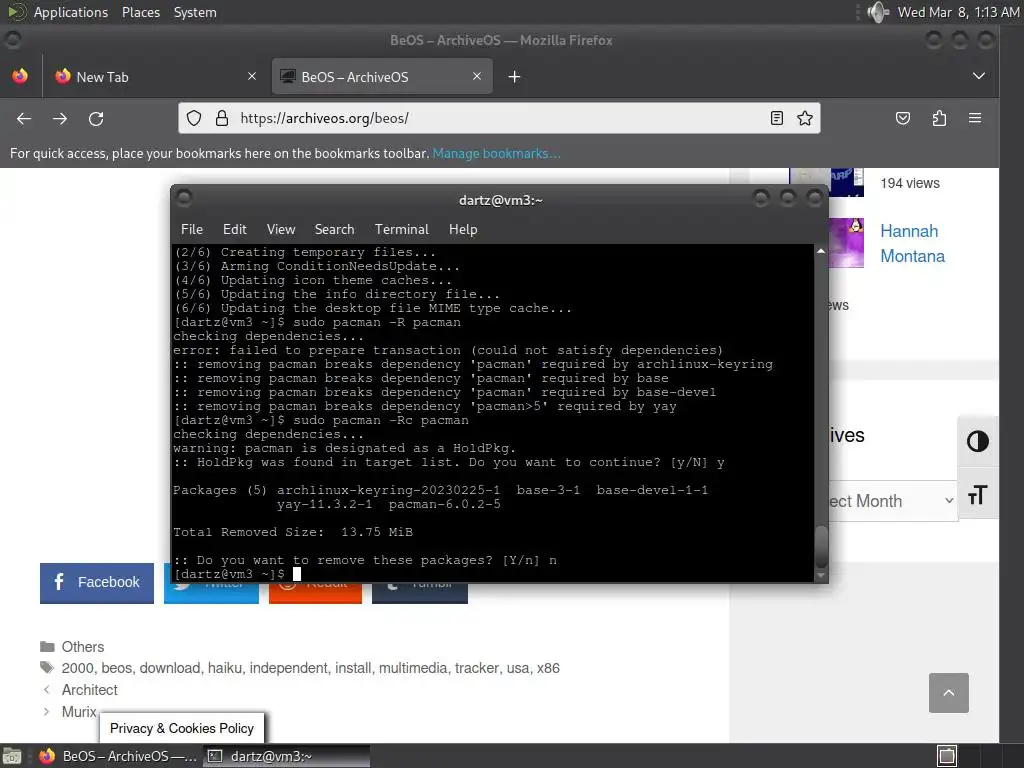Open a new Firefox tab with plus

[x=515, y=77]
